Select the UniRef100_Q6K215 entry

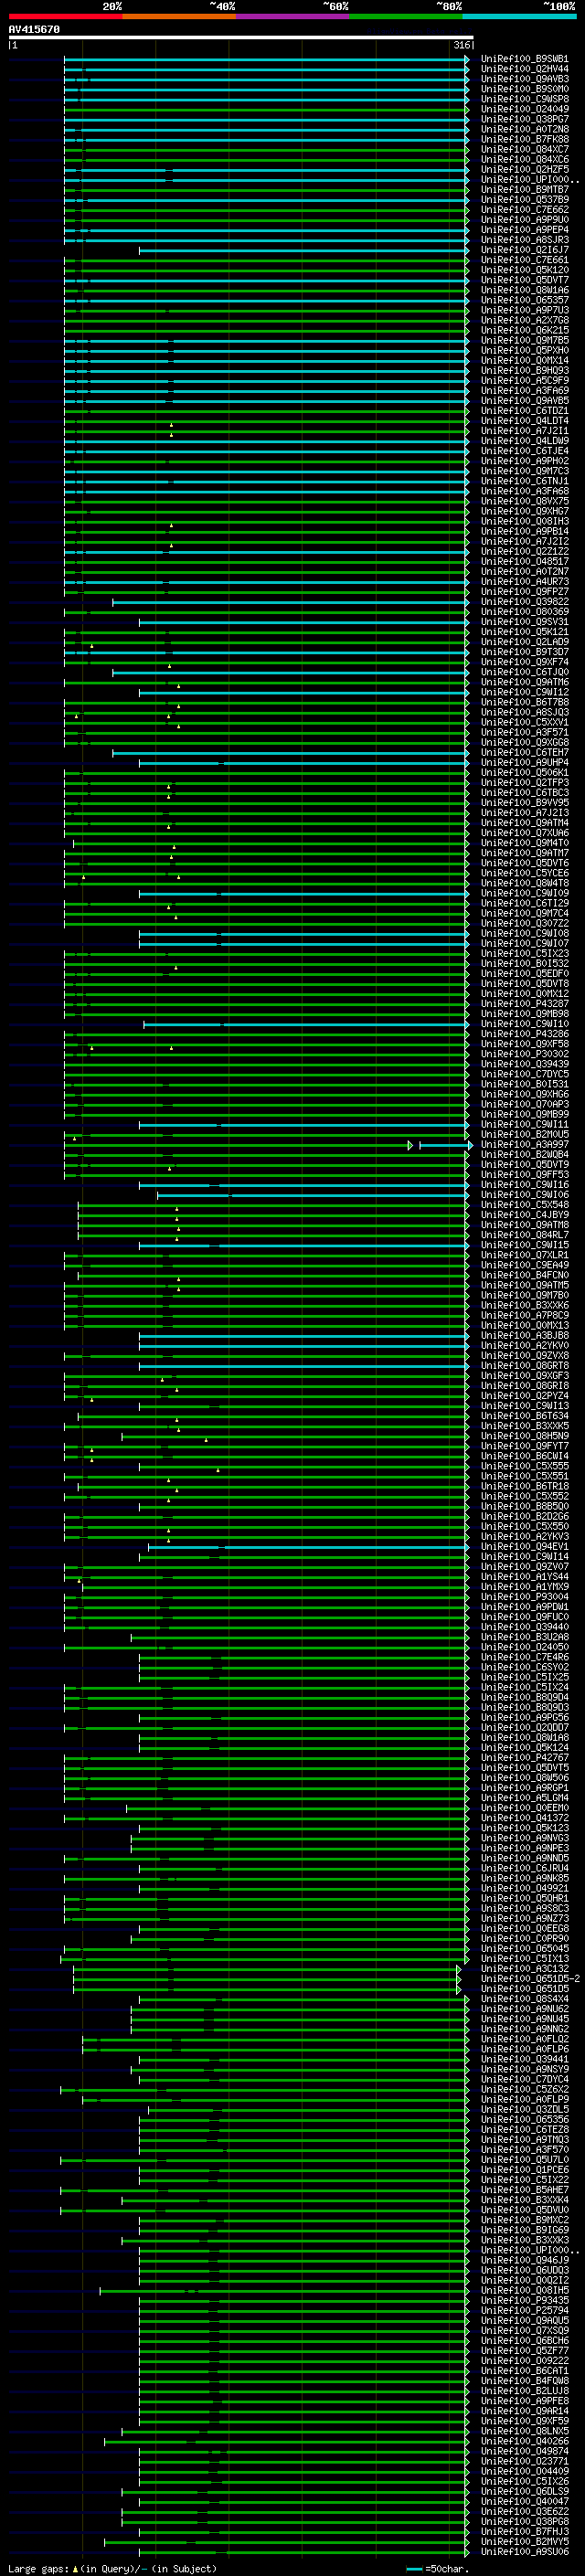(x=525, y=330)
